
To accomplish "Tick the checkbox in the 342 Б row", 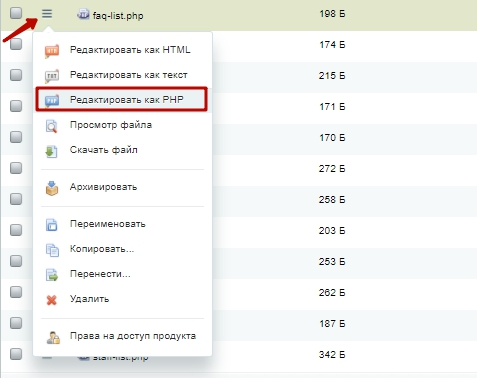I will [x=16, y=354].
